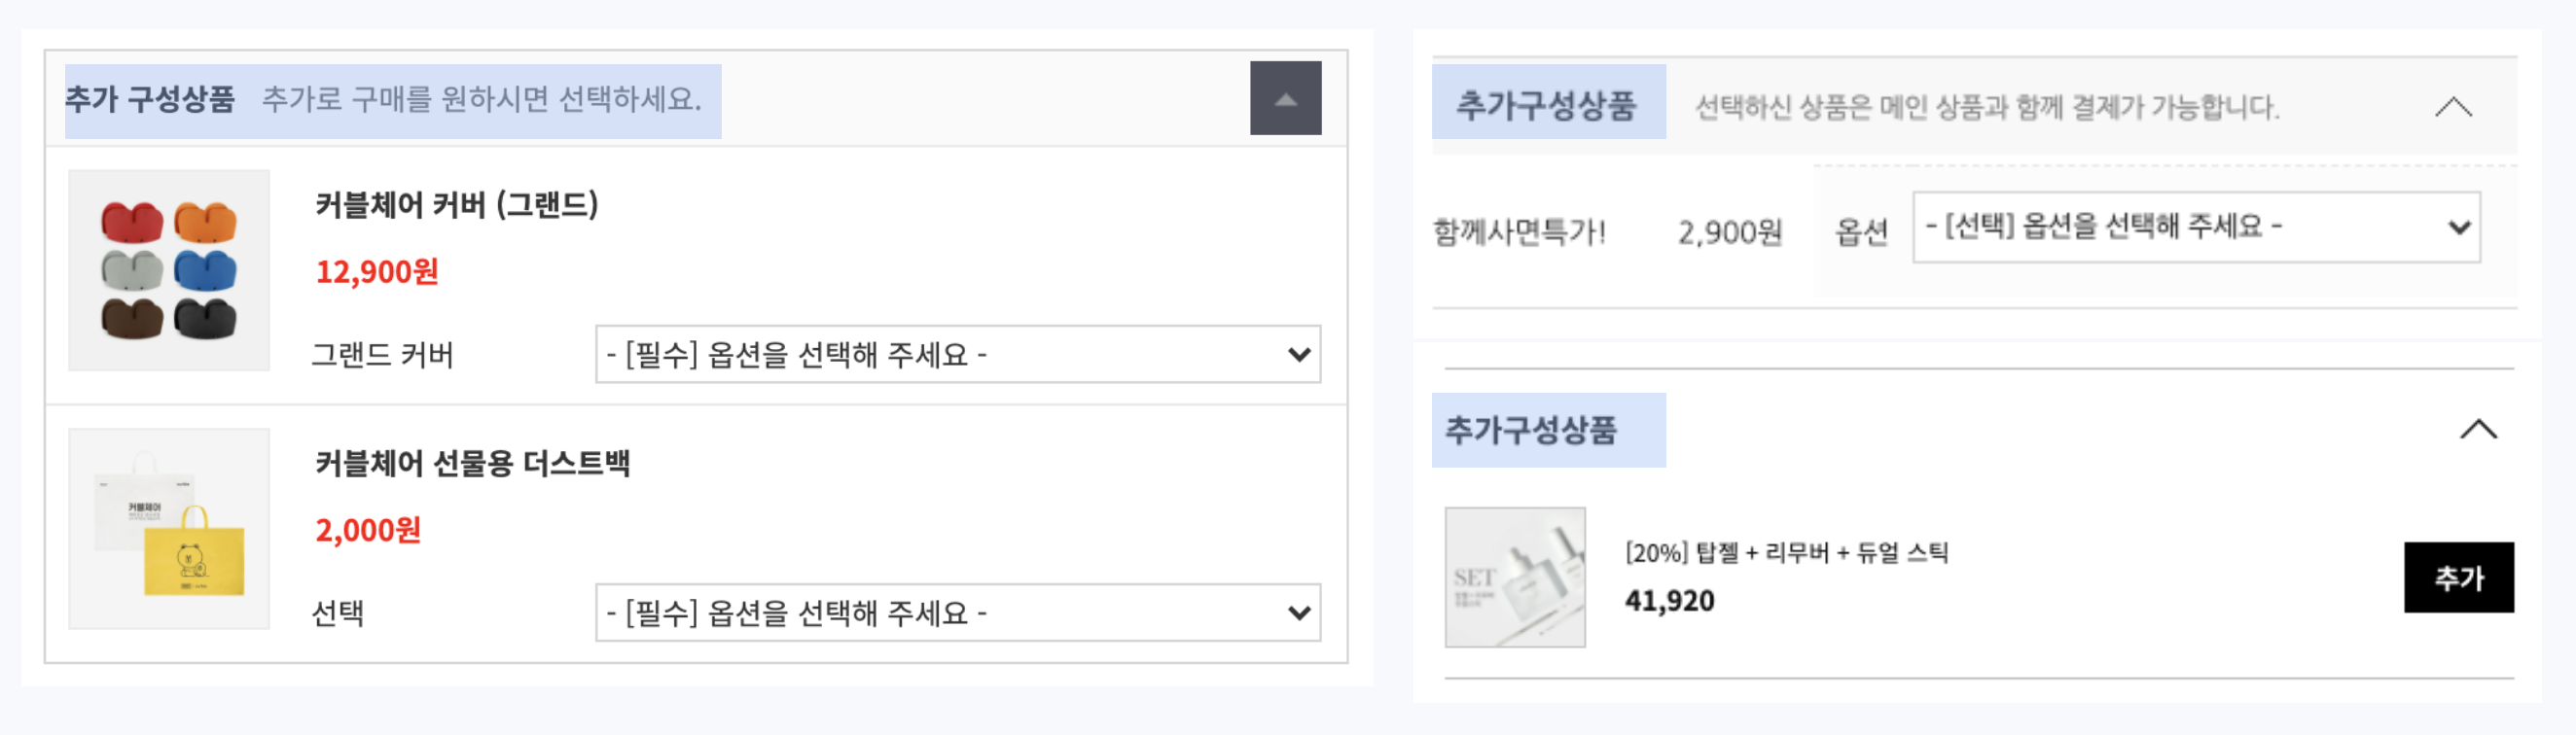The width and height of the screenshot is (2576, 735).
Task: Collapse the top-right 추가구성상품 section chevron
Action: [x=2453, y=106]
